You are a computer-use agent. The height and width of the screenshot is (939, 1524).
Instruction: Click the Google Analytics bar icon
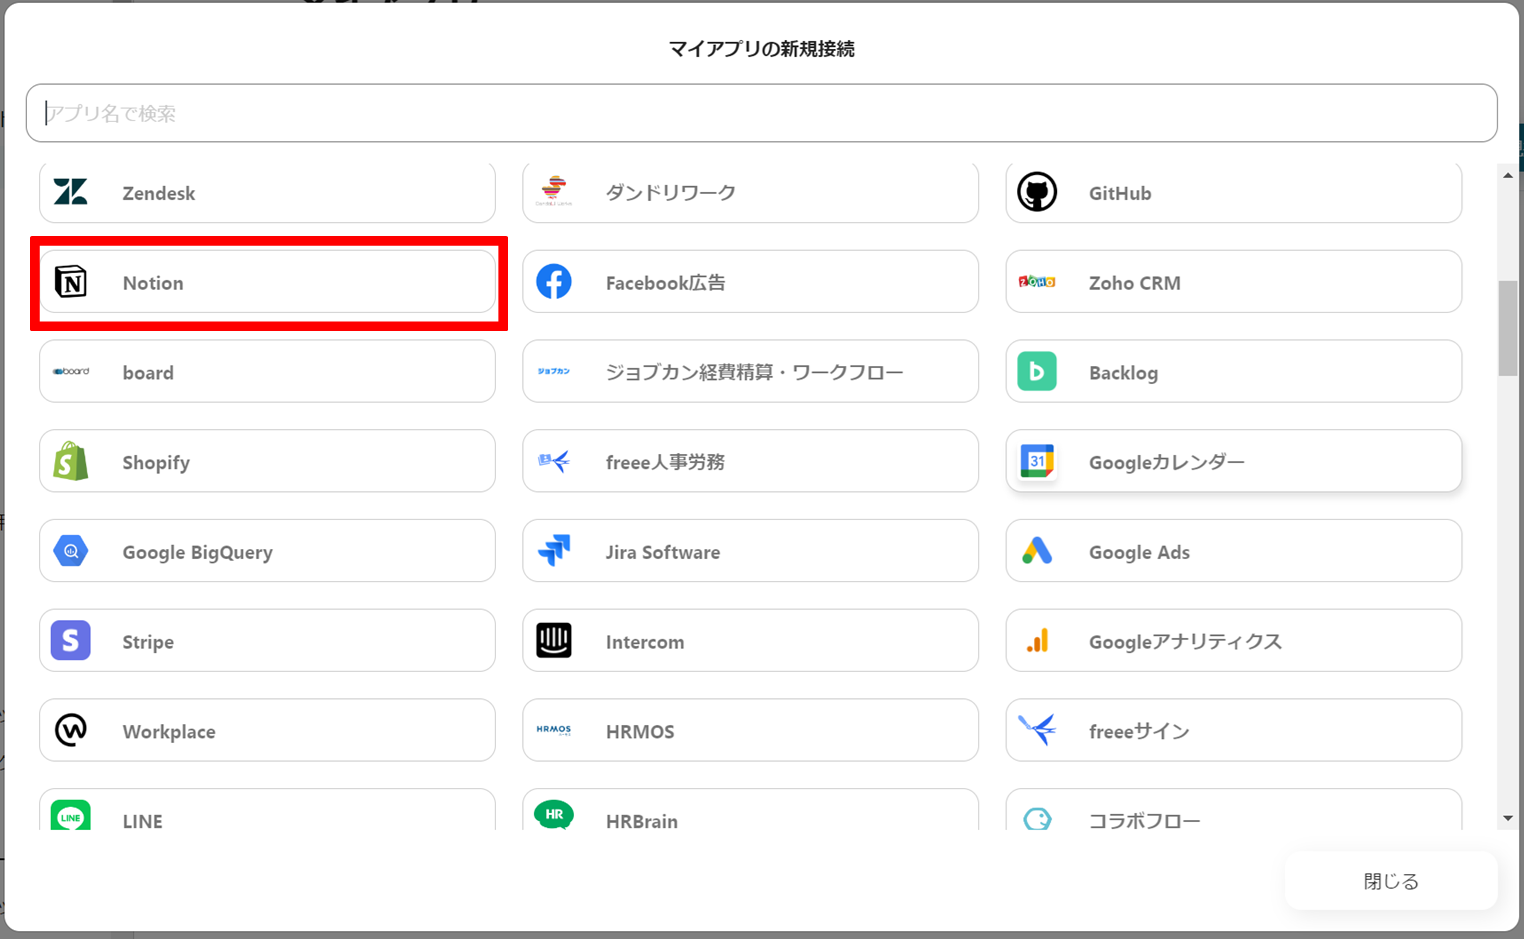(1037, 640)
